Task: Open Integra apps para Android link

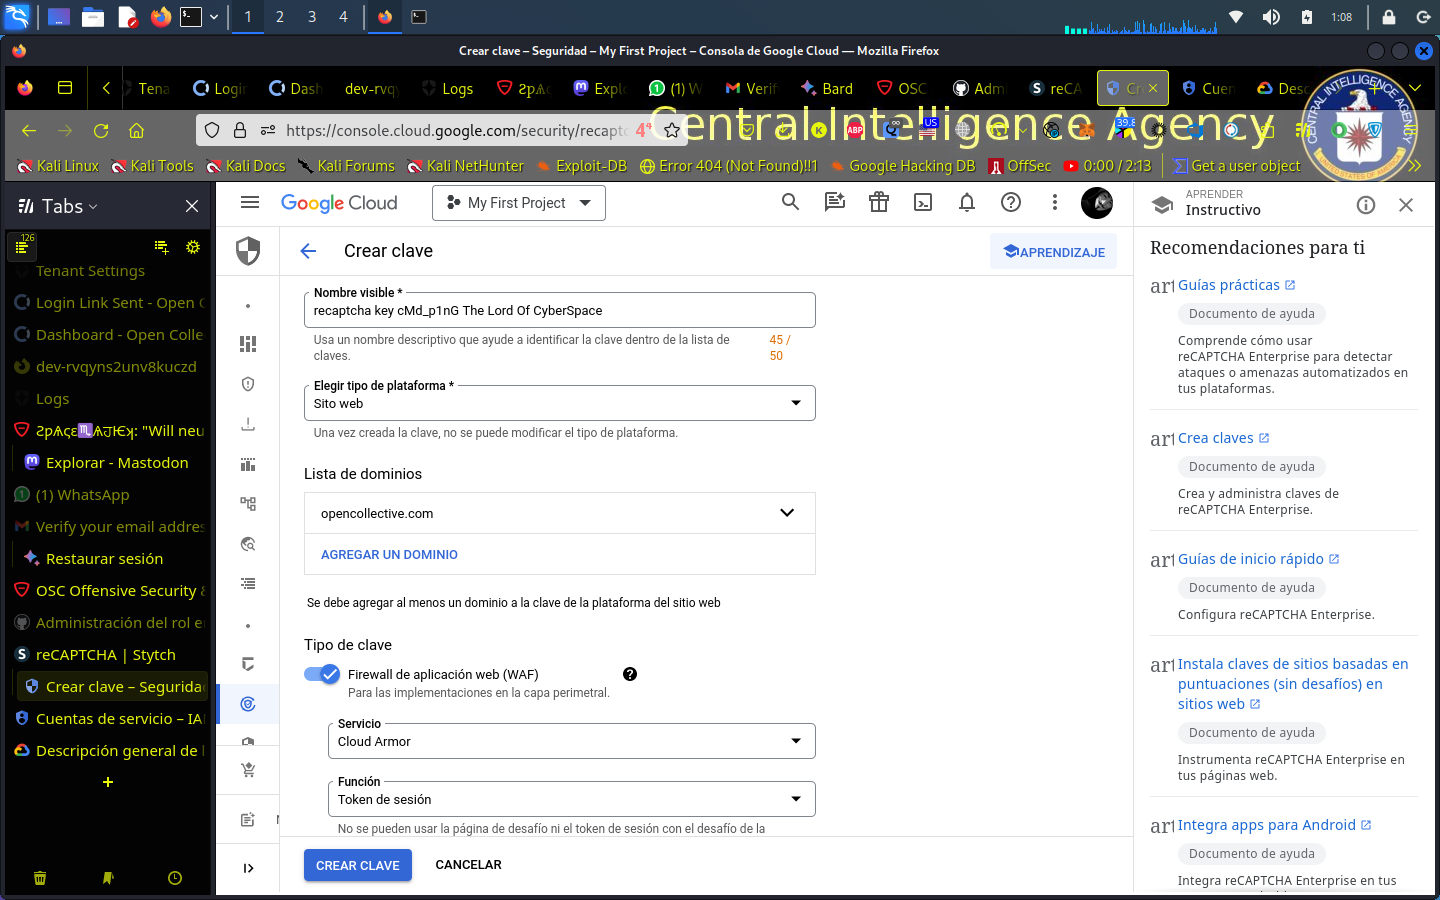Action: pyautogui.click(x=1274, y=825)
